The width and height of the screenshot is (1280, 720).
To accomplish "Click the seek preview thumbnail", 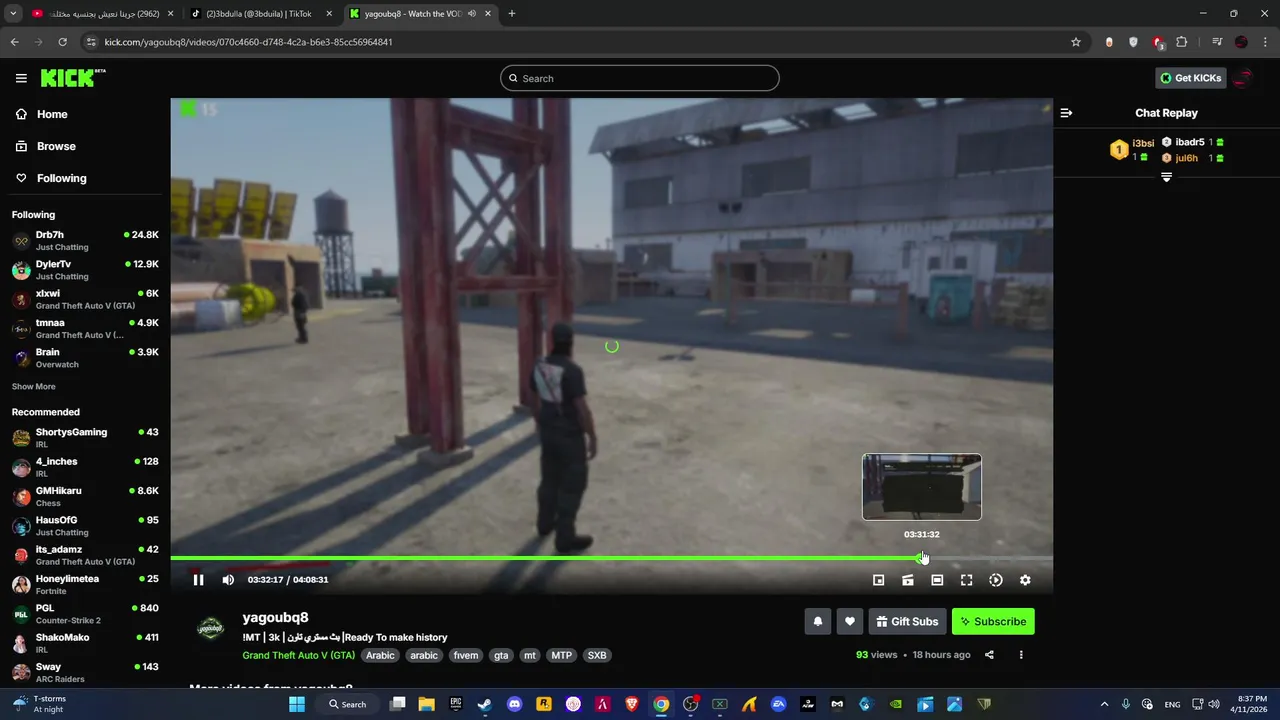I will pyautogui.click(x=922, y=487).
